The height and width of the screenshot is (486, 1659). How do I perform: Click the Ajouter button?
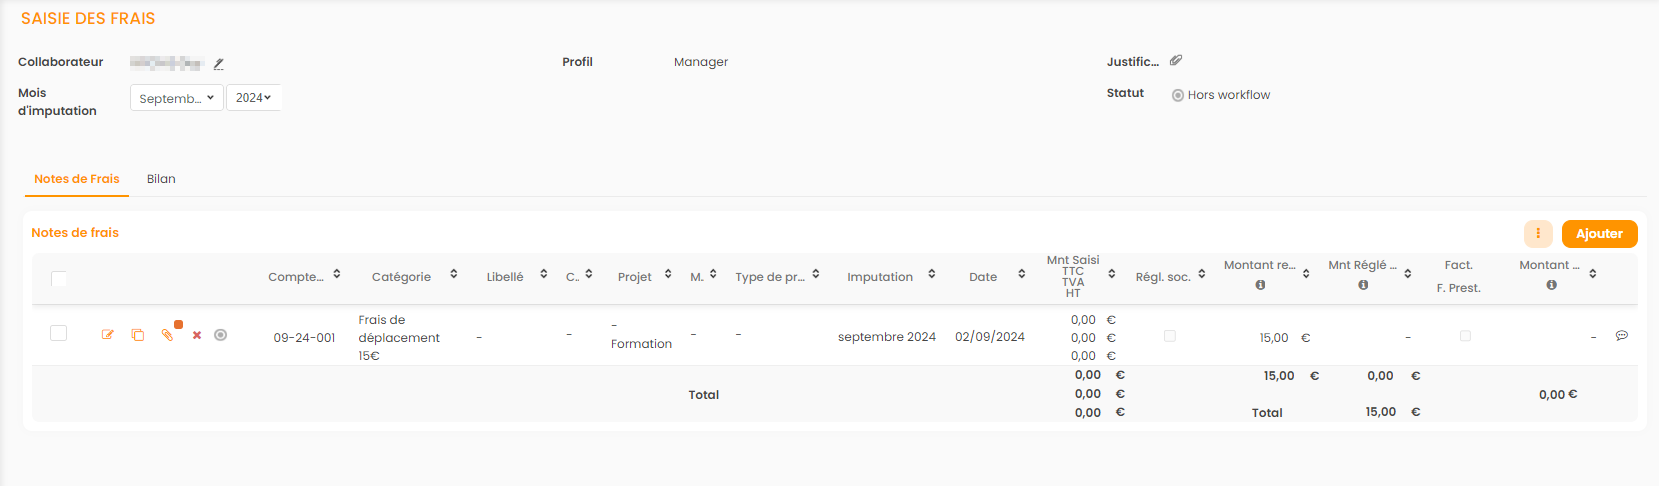[1599, 234]
